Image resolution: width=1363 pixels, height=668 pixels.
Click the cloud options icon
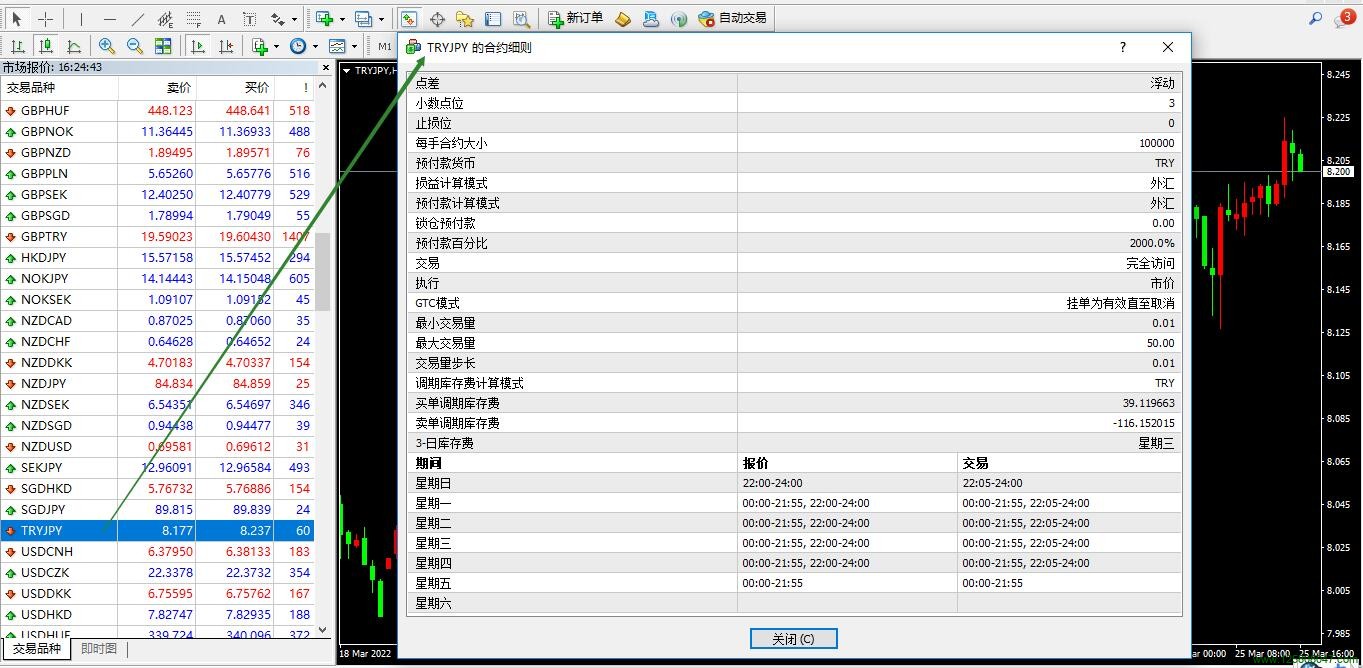pyautogui.click(x=651, y=18)
